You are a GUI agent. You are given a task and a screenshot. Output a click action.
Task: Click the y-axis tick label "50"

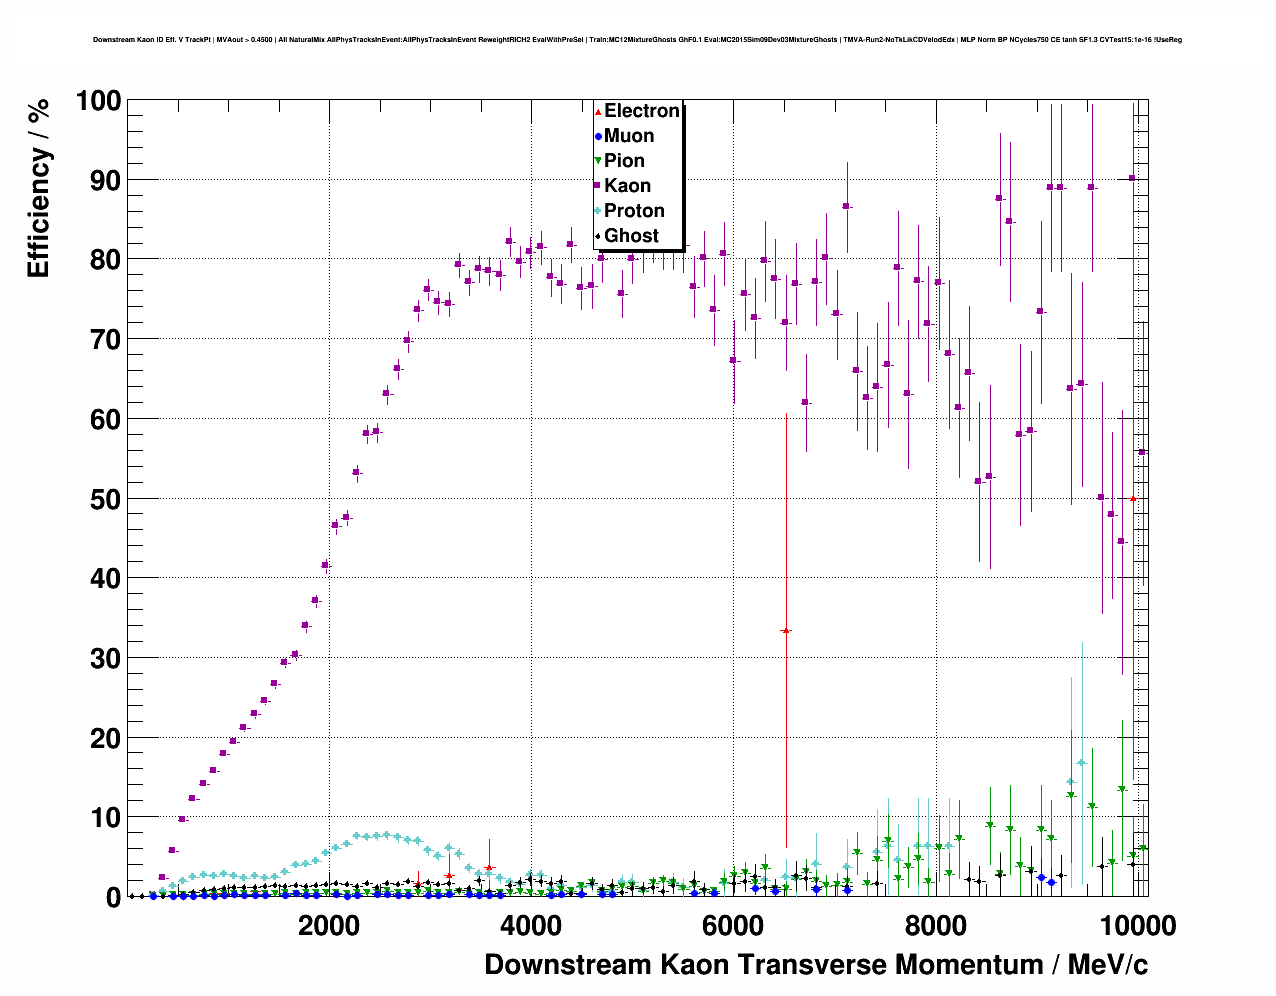pyautogui.click(x=105, y=499)
